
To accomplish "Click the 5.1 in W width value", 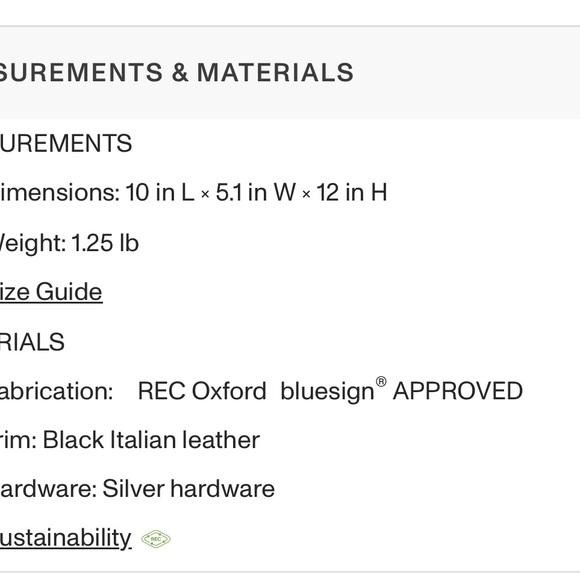I will (x=256, y=192).
